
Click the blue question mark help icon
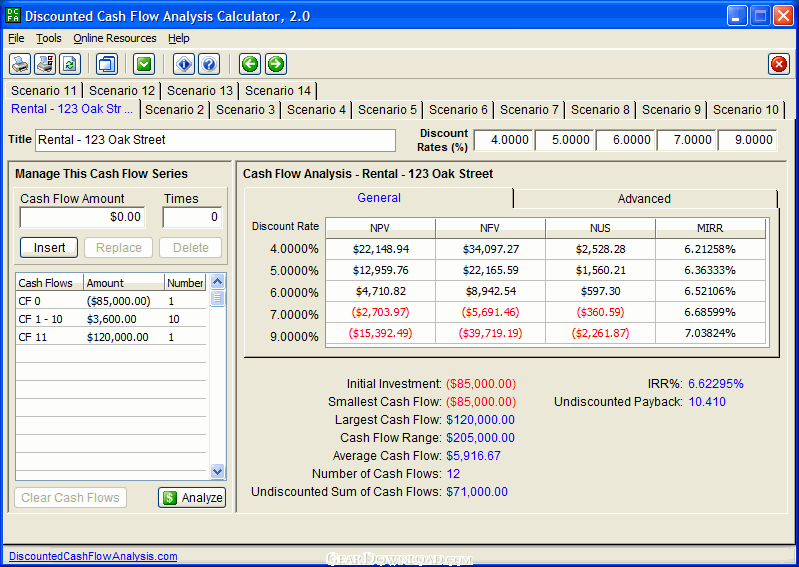(x=209, y=64)
